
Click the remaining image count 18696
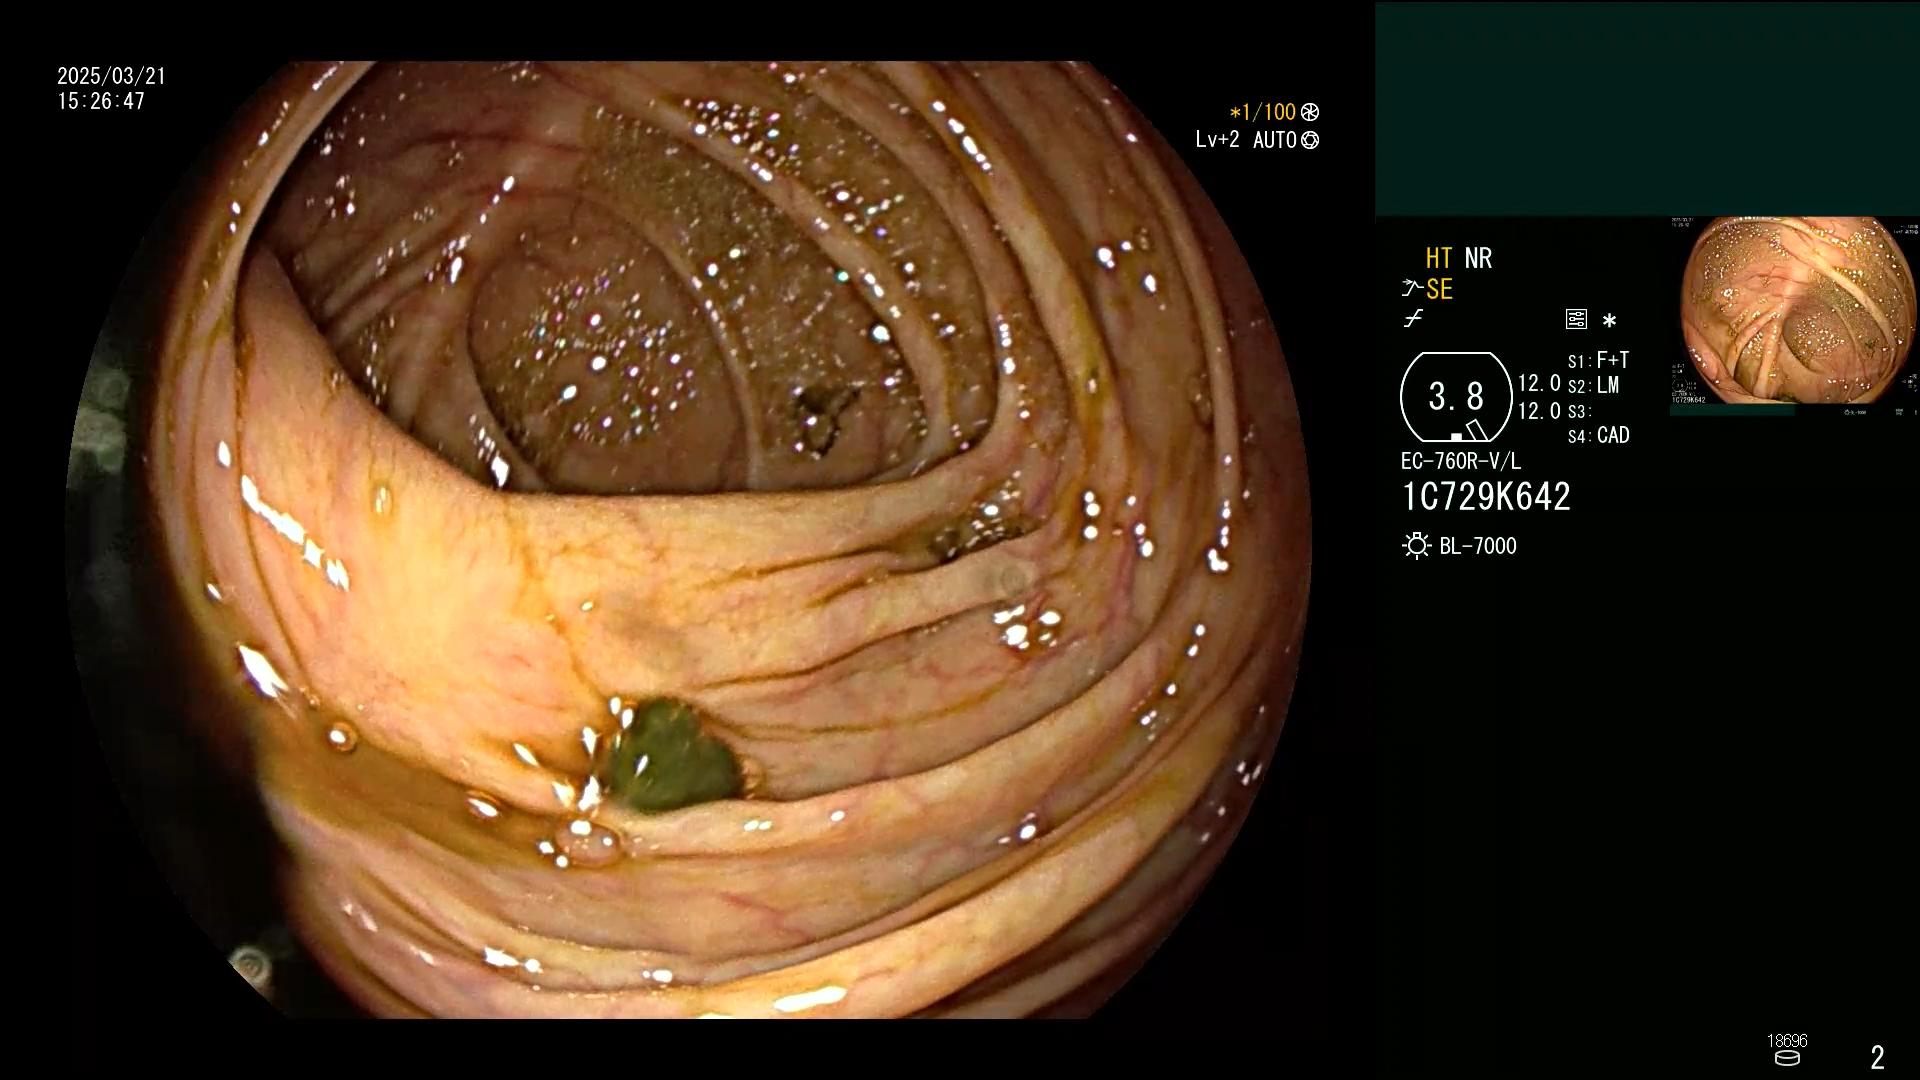click(x=1787, y=1041)
